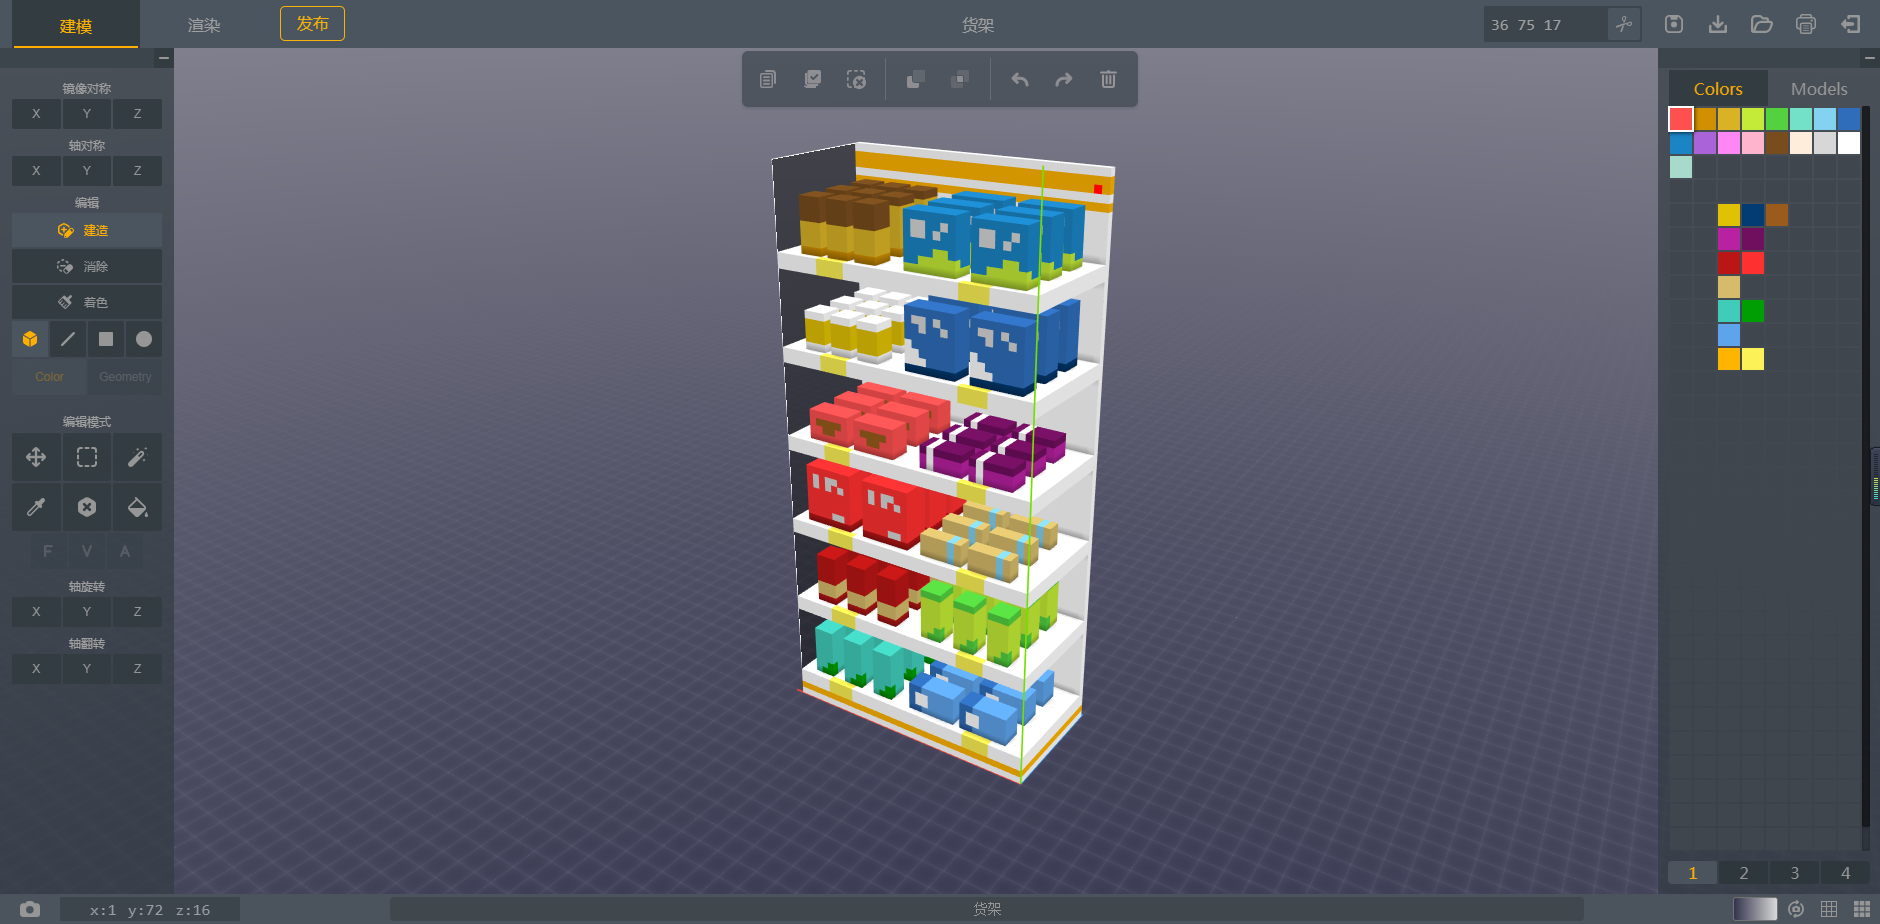Rotate around Y in 轴旋转
This screenshot has width=1880, height=924.
coord(87,612)
